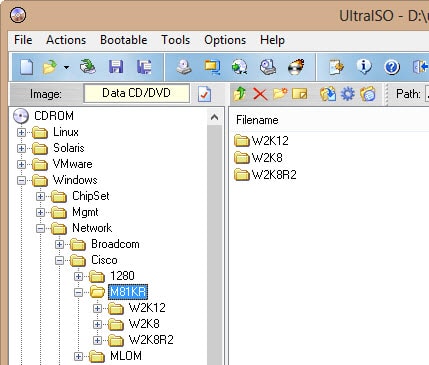429x365 pixels.
Task: Click the image properties checkmark icon
Action: coord(204,94)
